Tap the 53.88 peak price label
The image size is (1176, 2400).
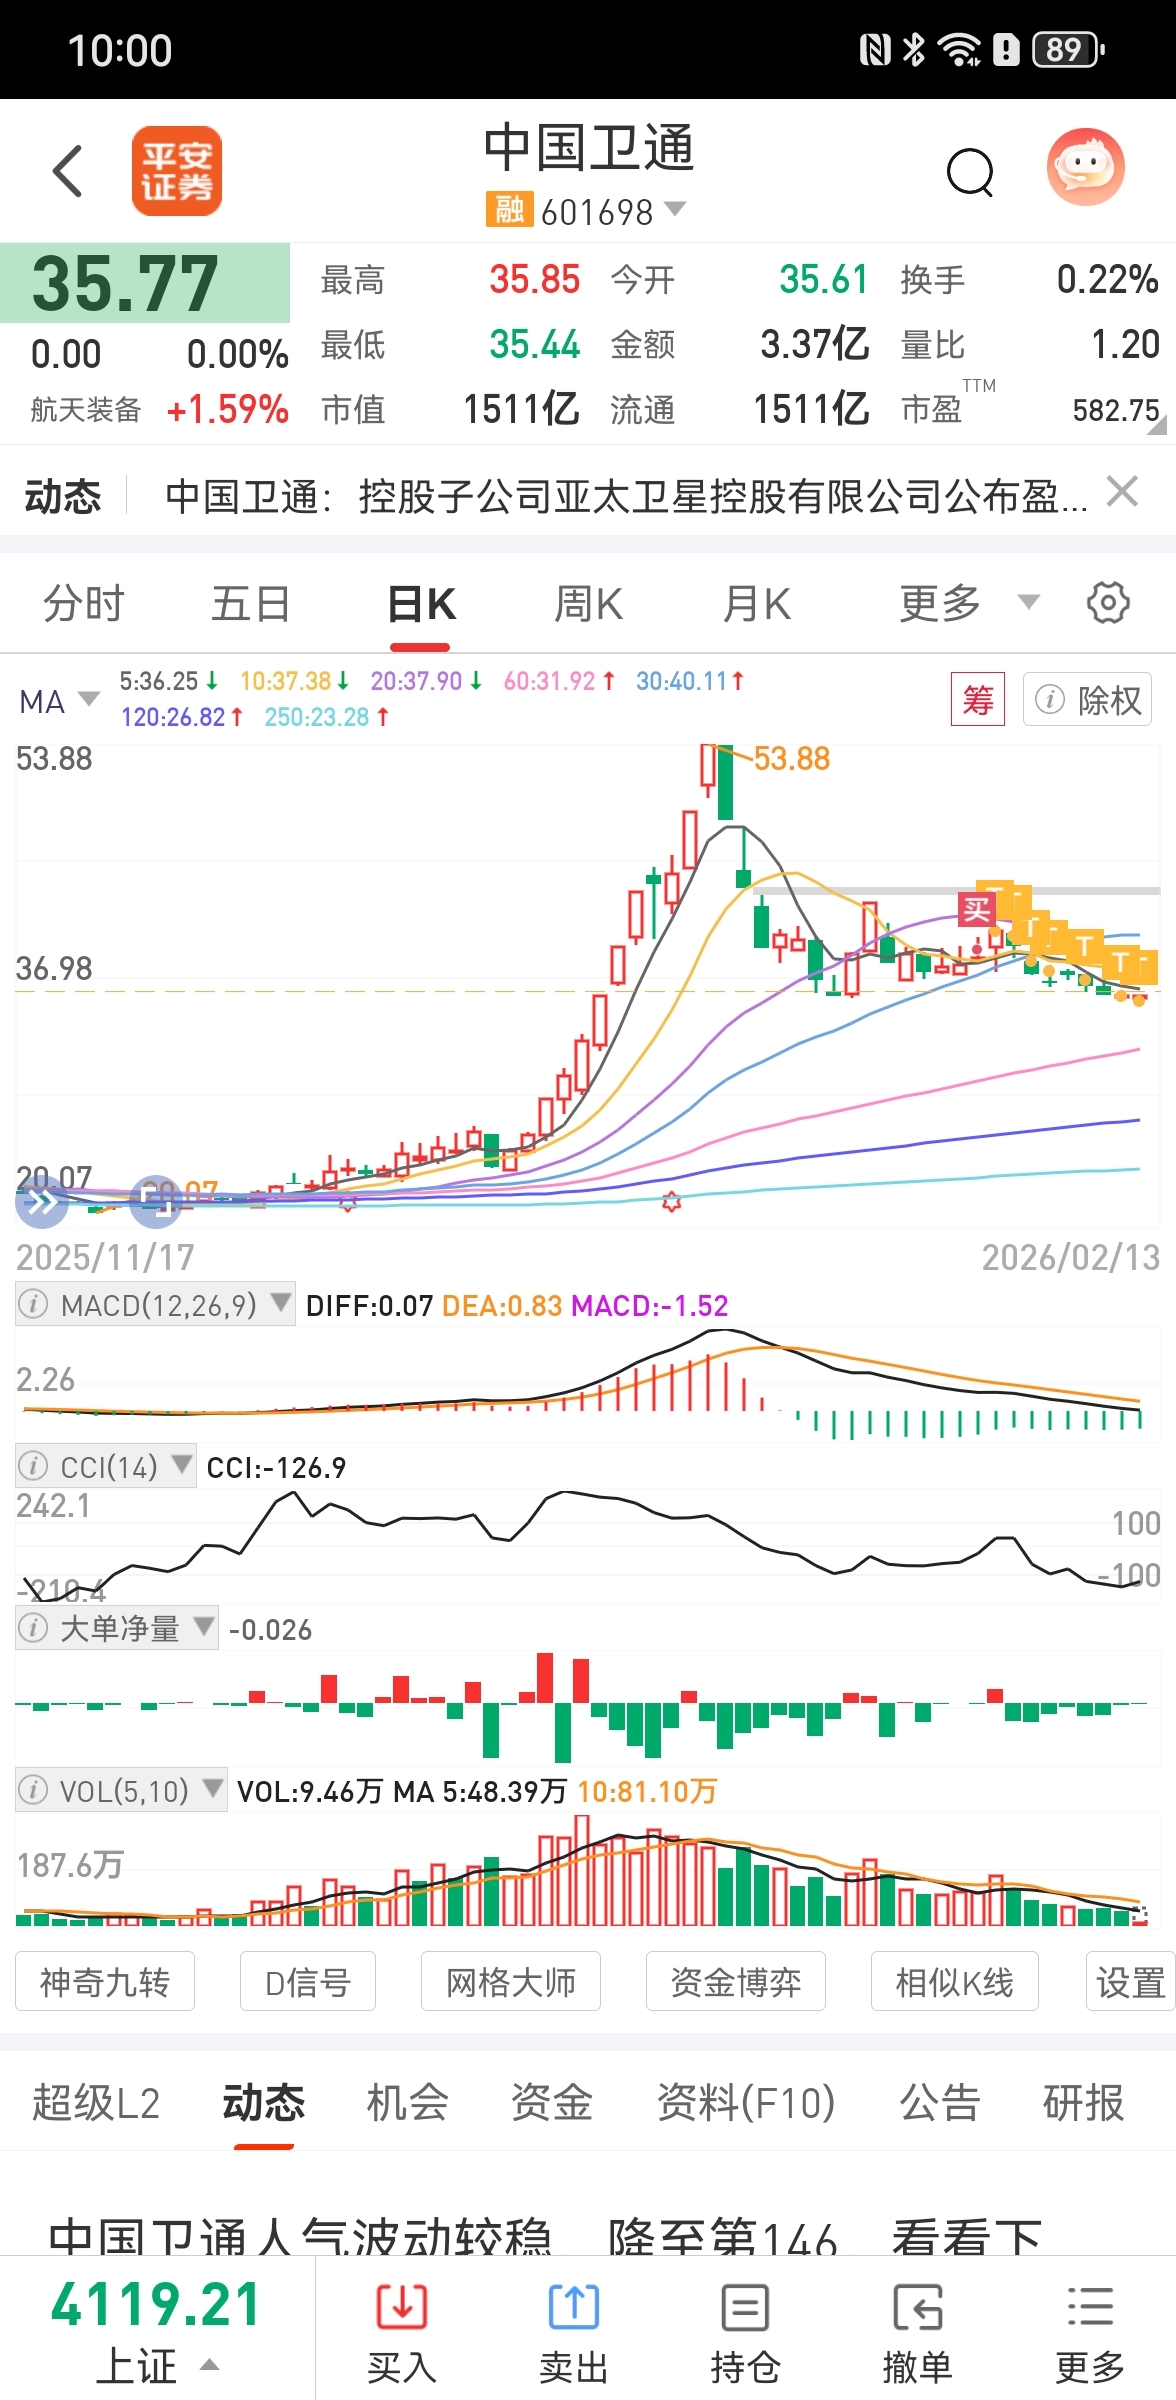(x=791, y=758)
